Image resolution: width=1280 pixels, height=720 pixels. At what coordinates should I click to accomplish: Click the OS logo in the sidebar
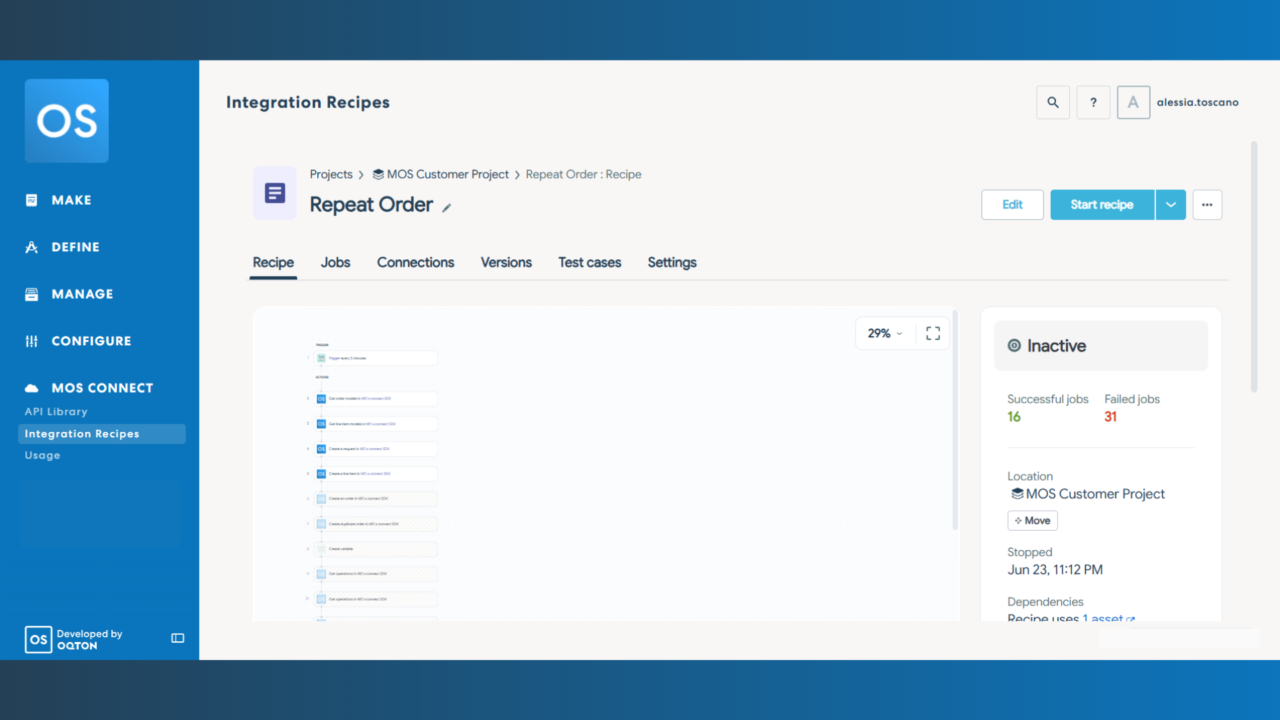(67, 121)
